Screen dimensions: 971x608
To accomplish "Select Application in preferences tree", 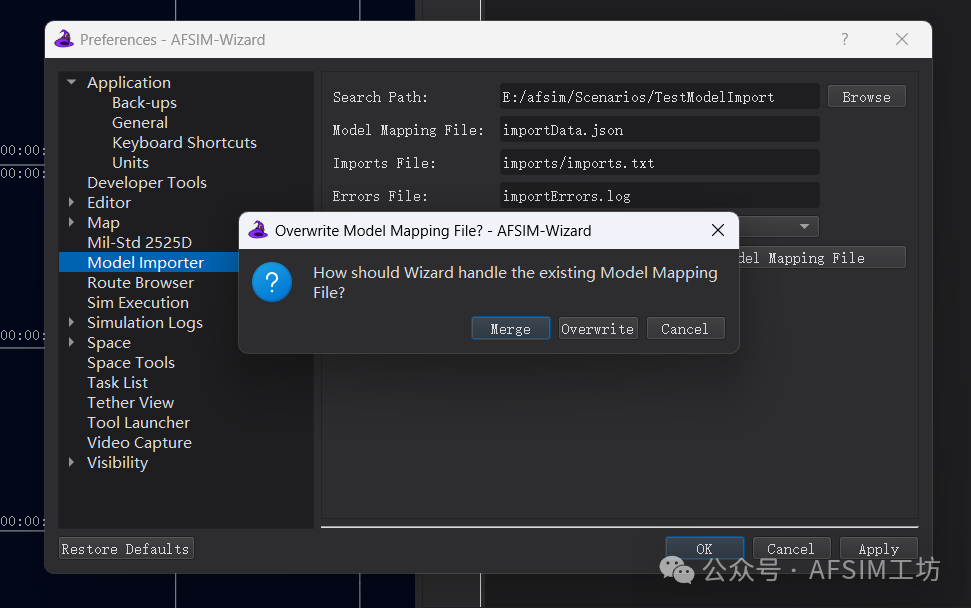I will (x=129, y=82).
